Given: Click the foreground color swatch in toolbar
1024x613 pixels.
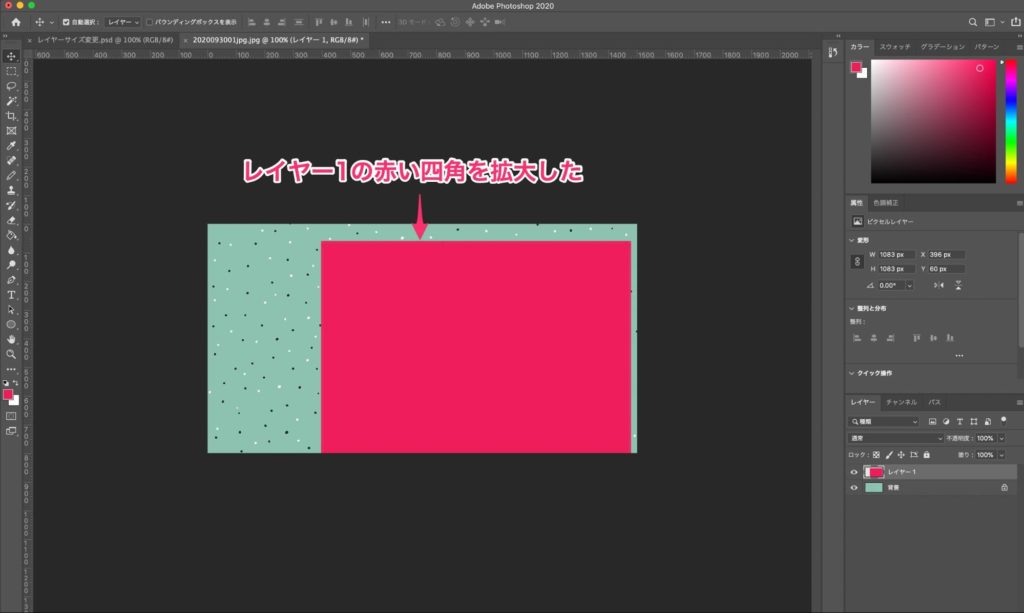Looking at the screenshot, I should click(x=8, y=395).
